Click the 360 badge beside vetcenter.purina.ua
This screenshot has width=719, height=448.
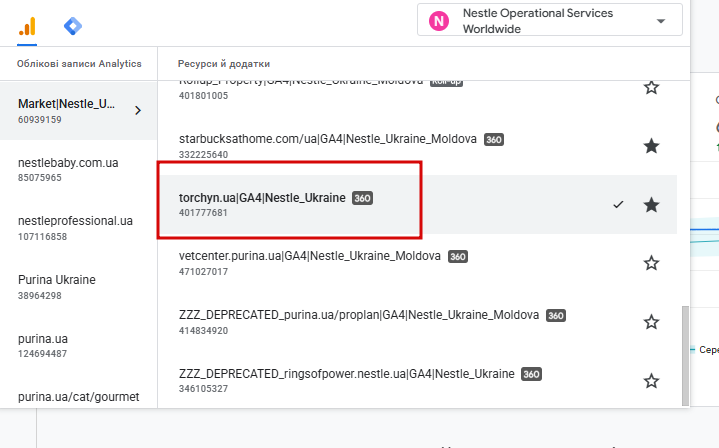click(458, 257)
